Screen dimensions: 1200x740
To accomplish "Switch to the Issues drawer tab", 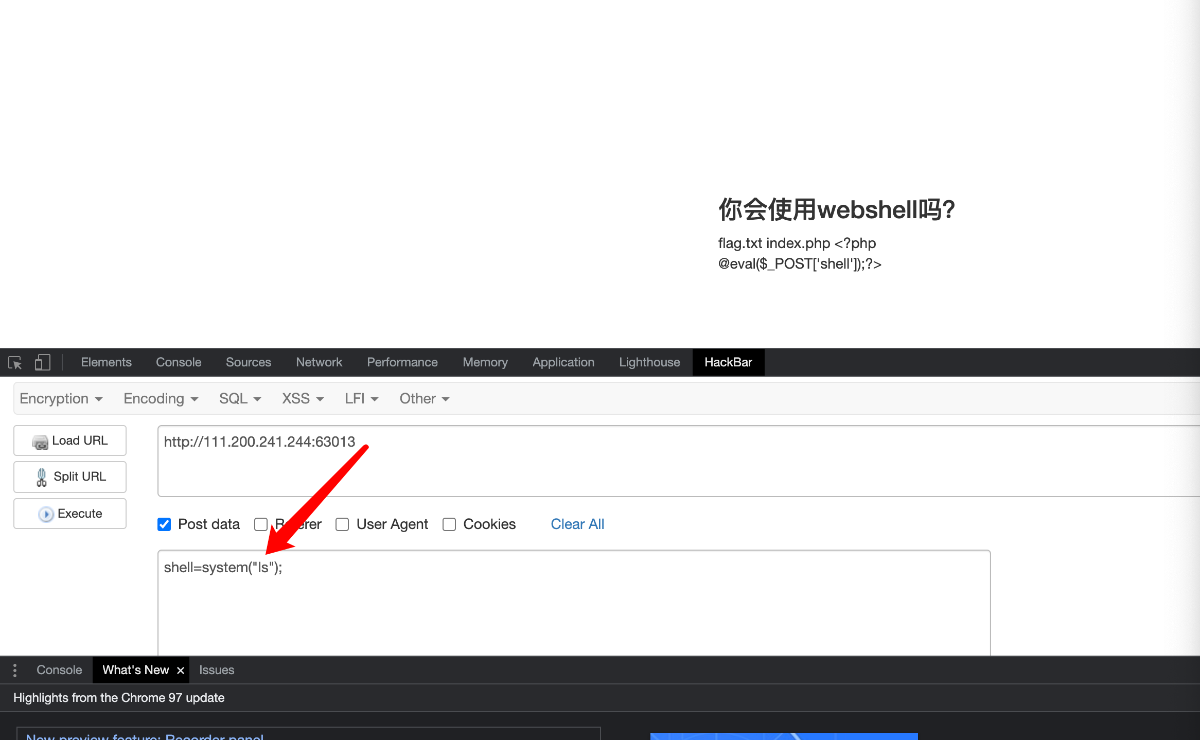I will click(217, 670).
